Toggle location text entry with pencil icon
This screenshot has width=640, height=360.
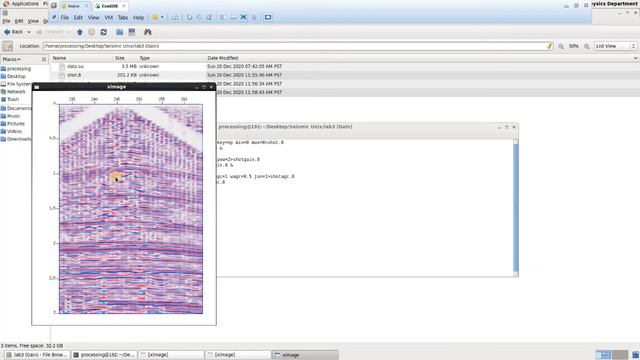[8, 46]
